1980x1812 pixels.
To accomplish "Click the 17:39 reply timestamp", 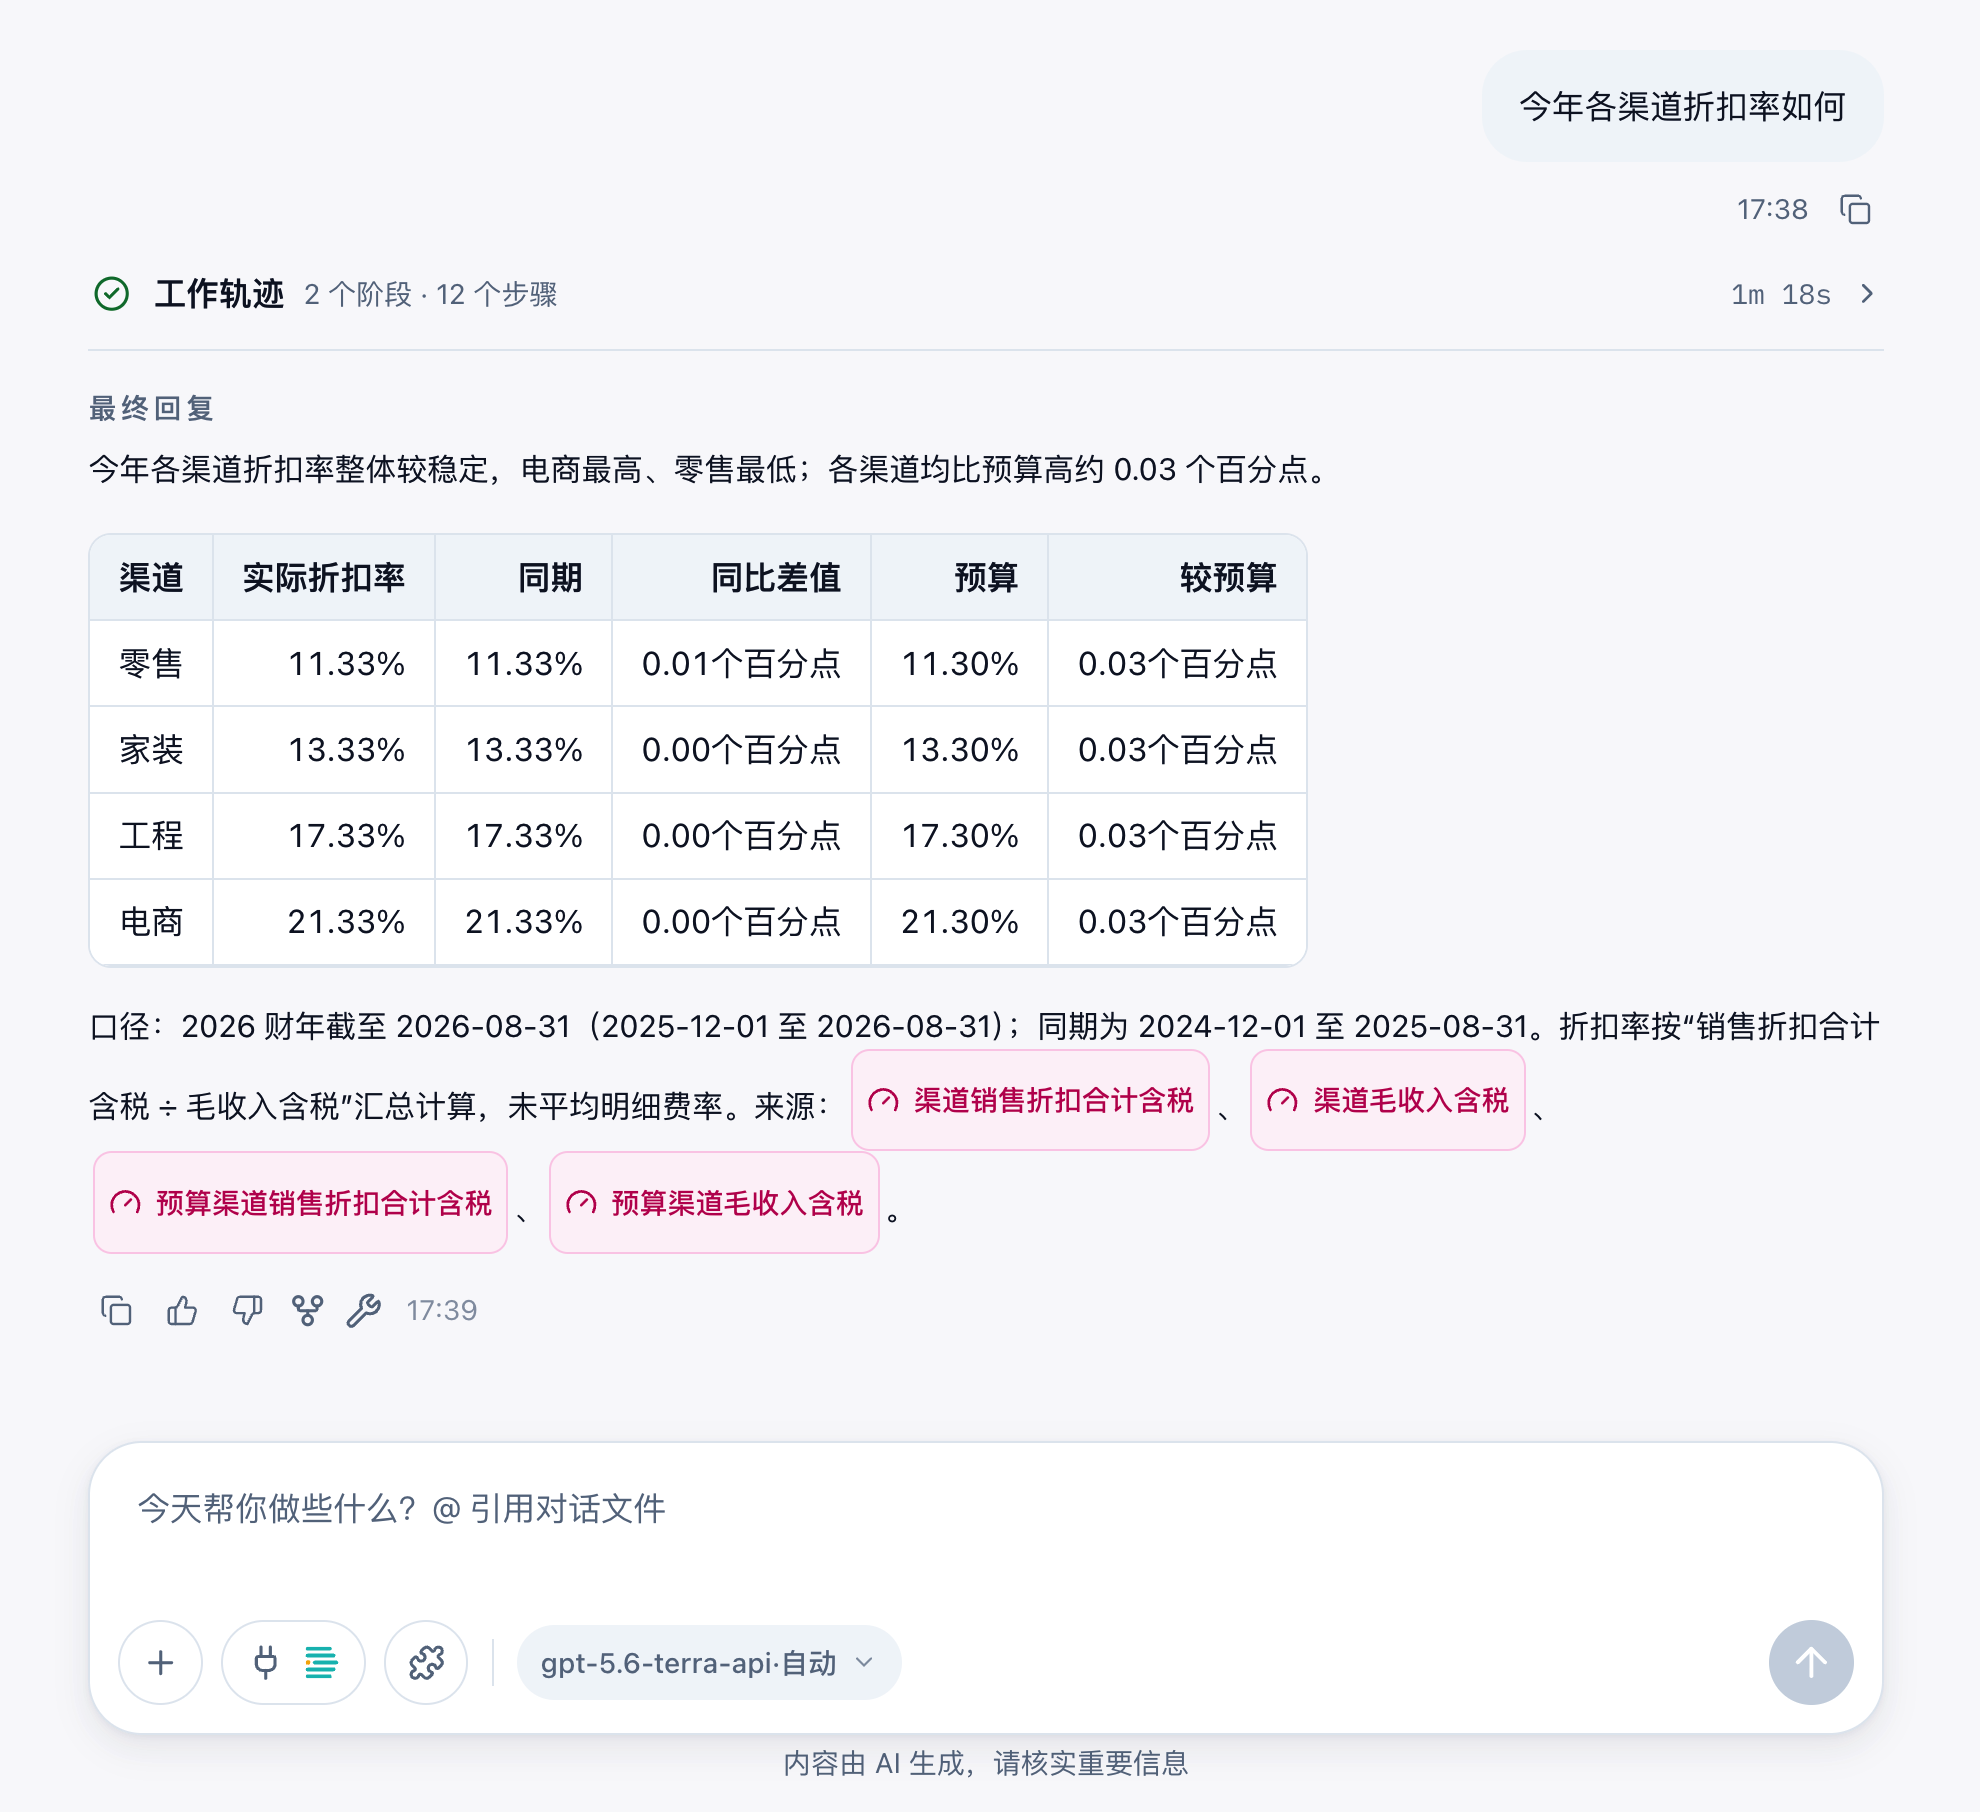I will (x=442, y=1310).
